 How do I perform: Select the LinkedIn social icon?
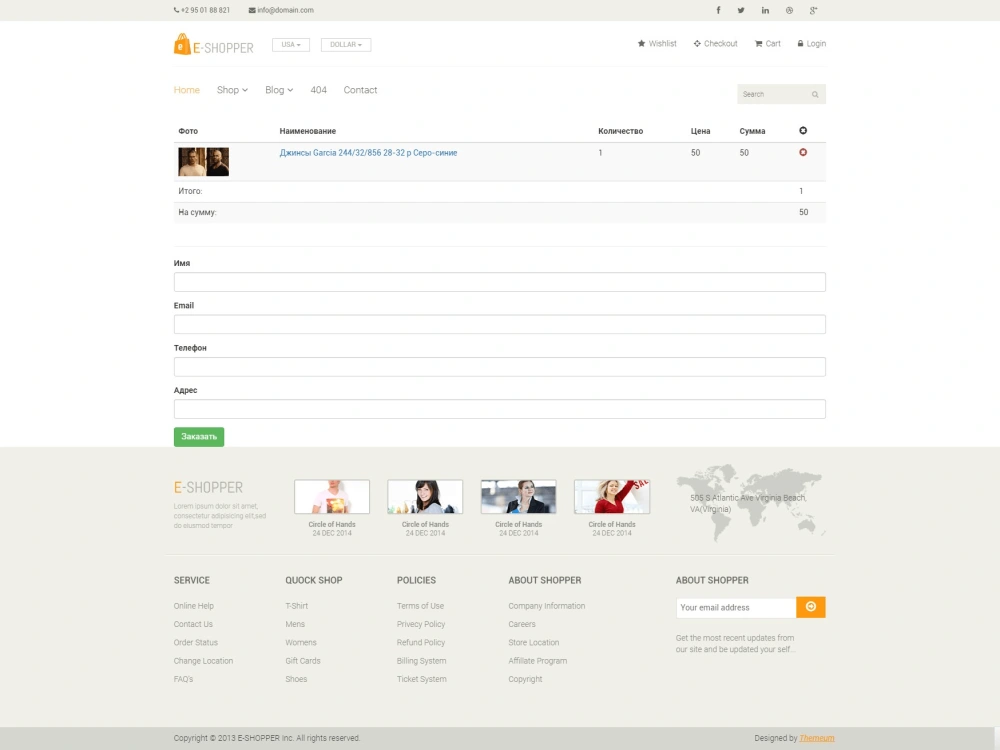(765, 9)
